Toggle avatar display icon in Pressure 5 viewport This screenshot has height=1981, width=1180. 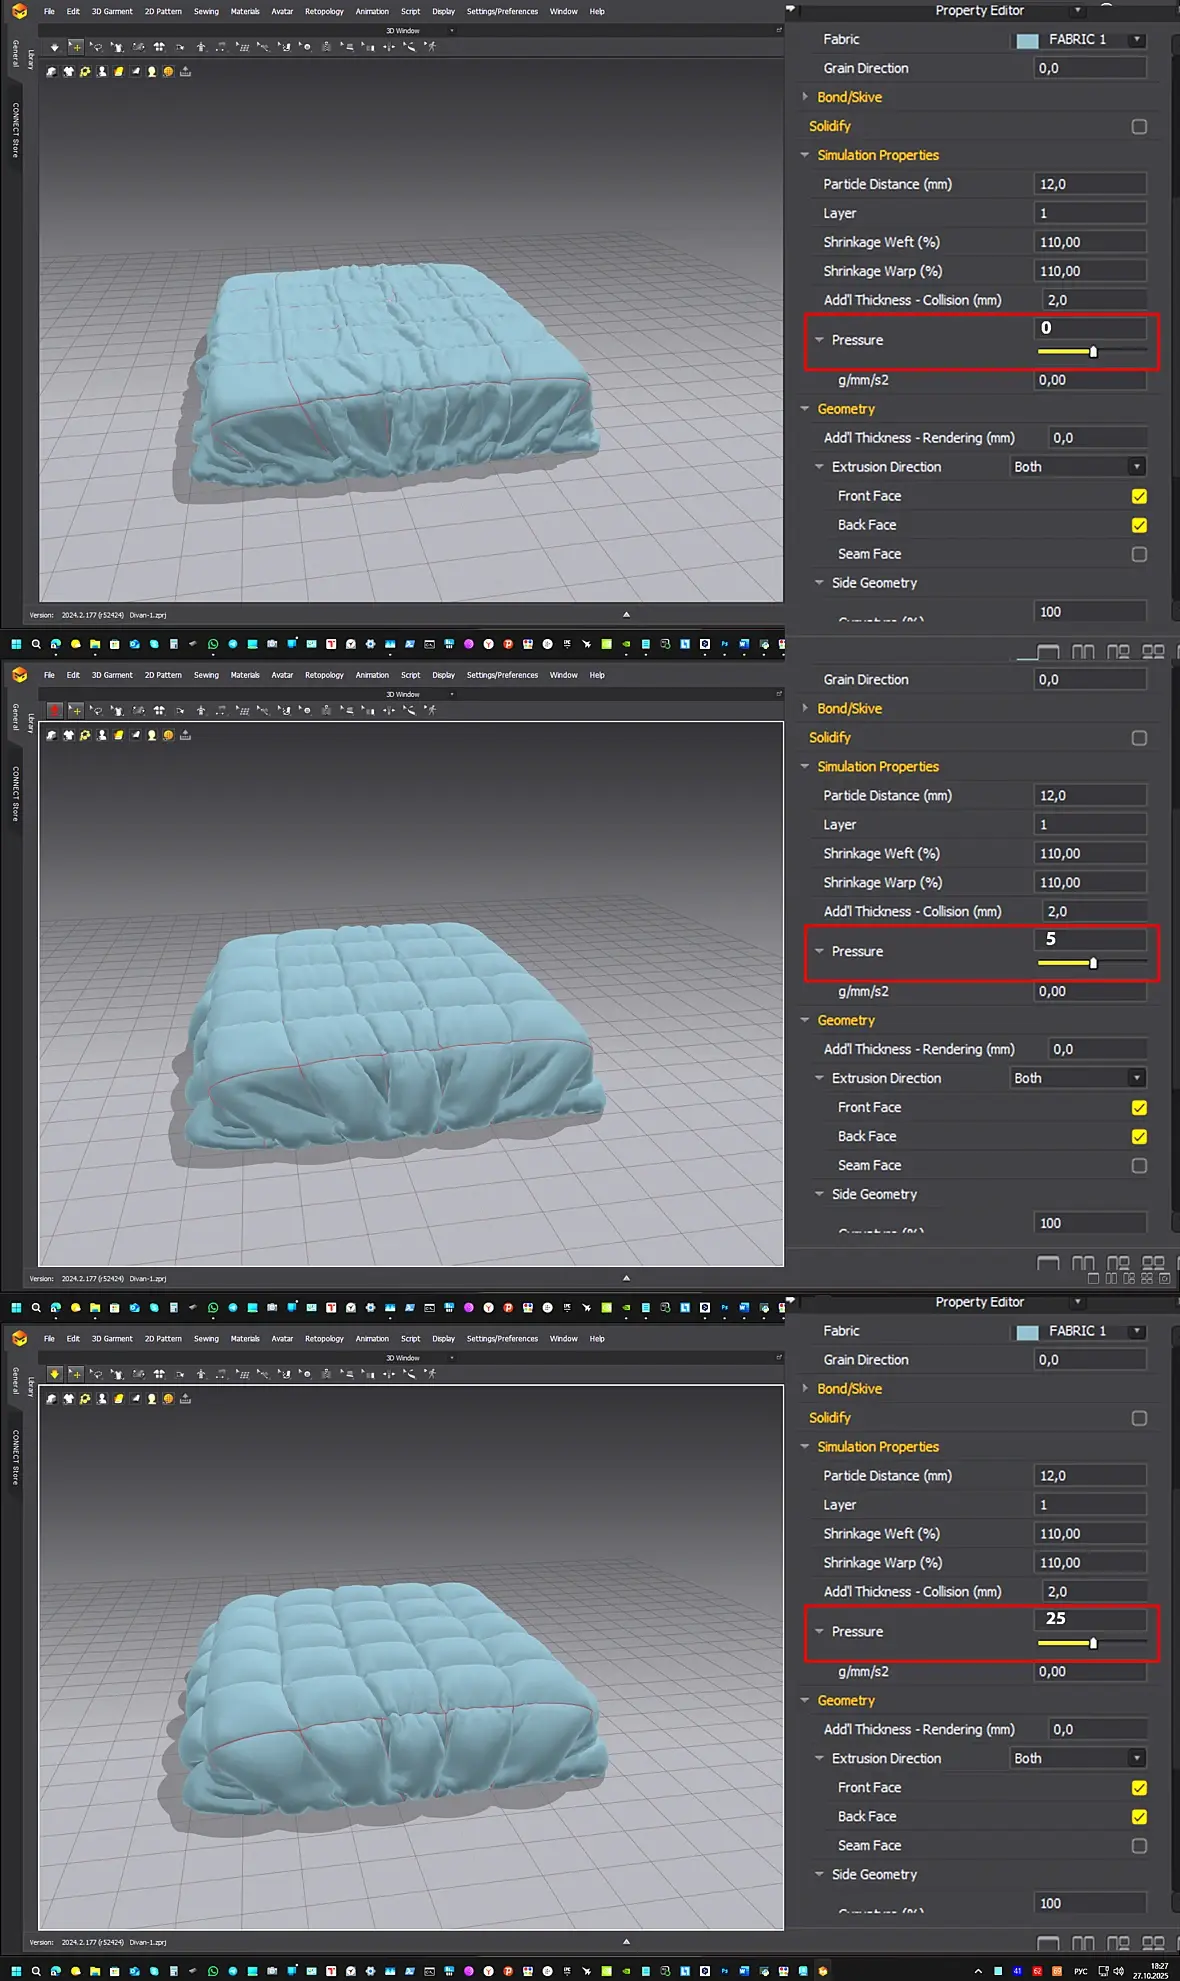102,735
